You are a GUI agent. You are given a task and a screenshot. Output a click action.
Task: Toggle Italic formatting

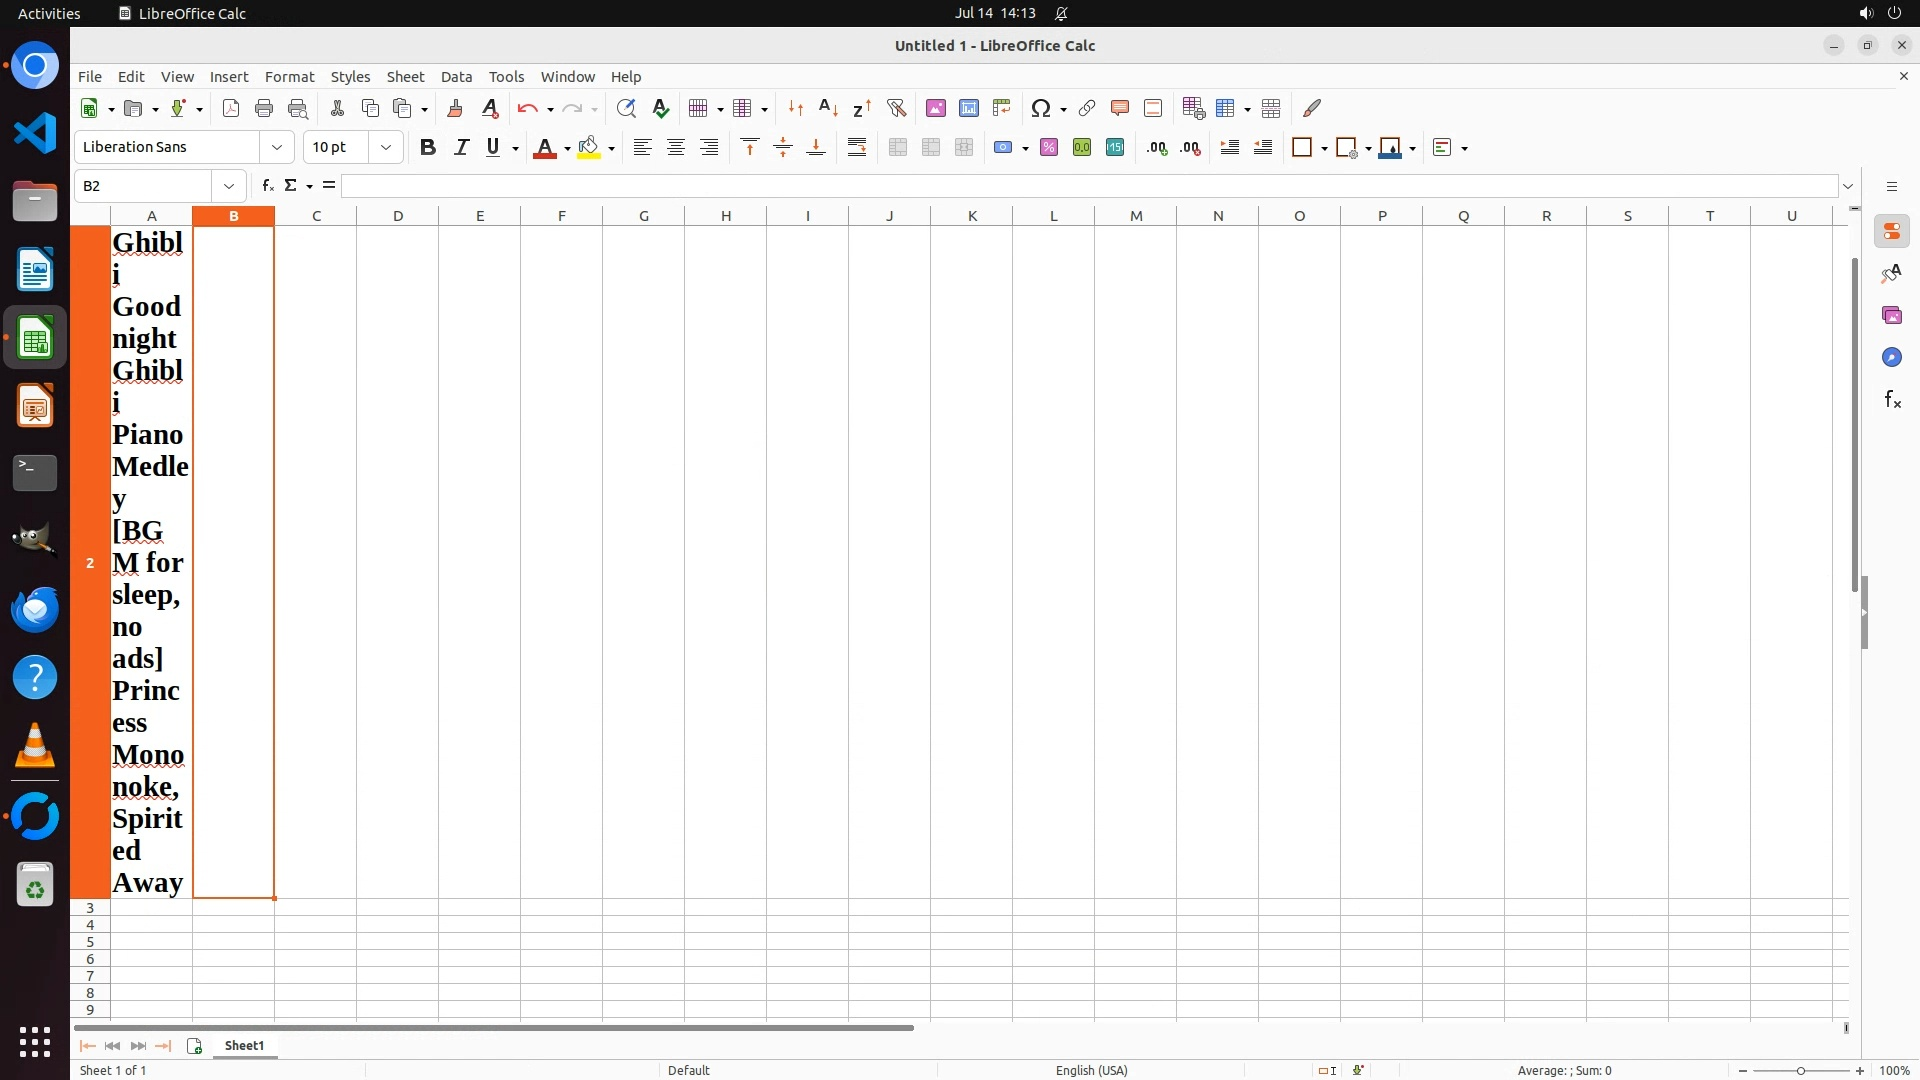click(461, 147)
